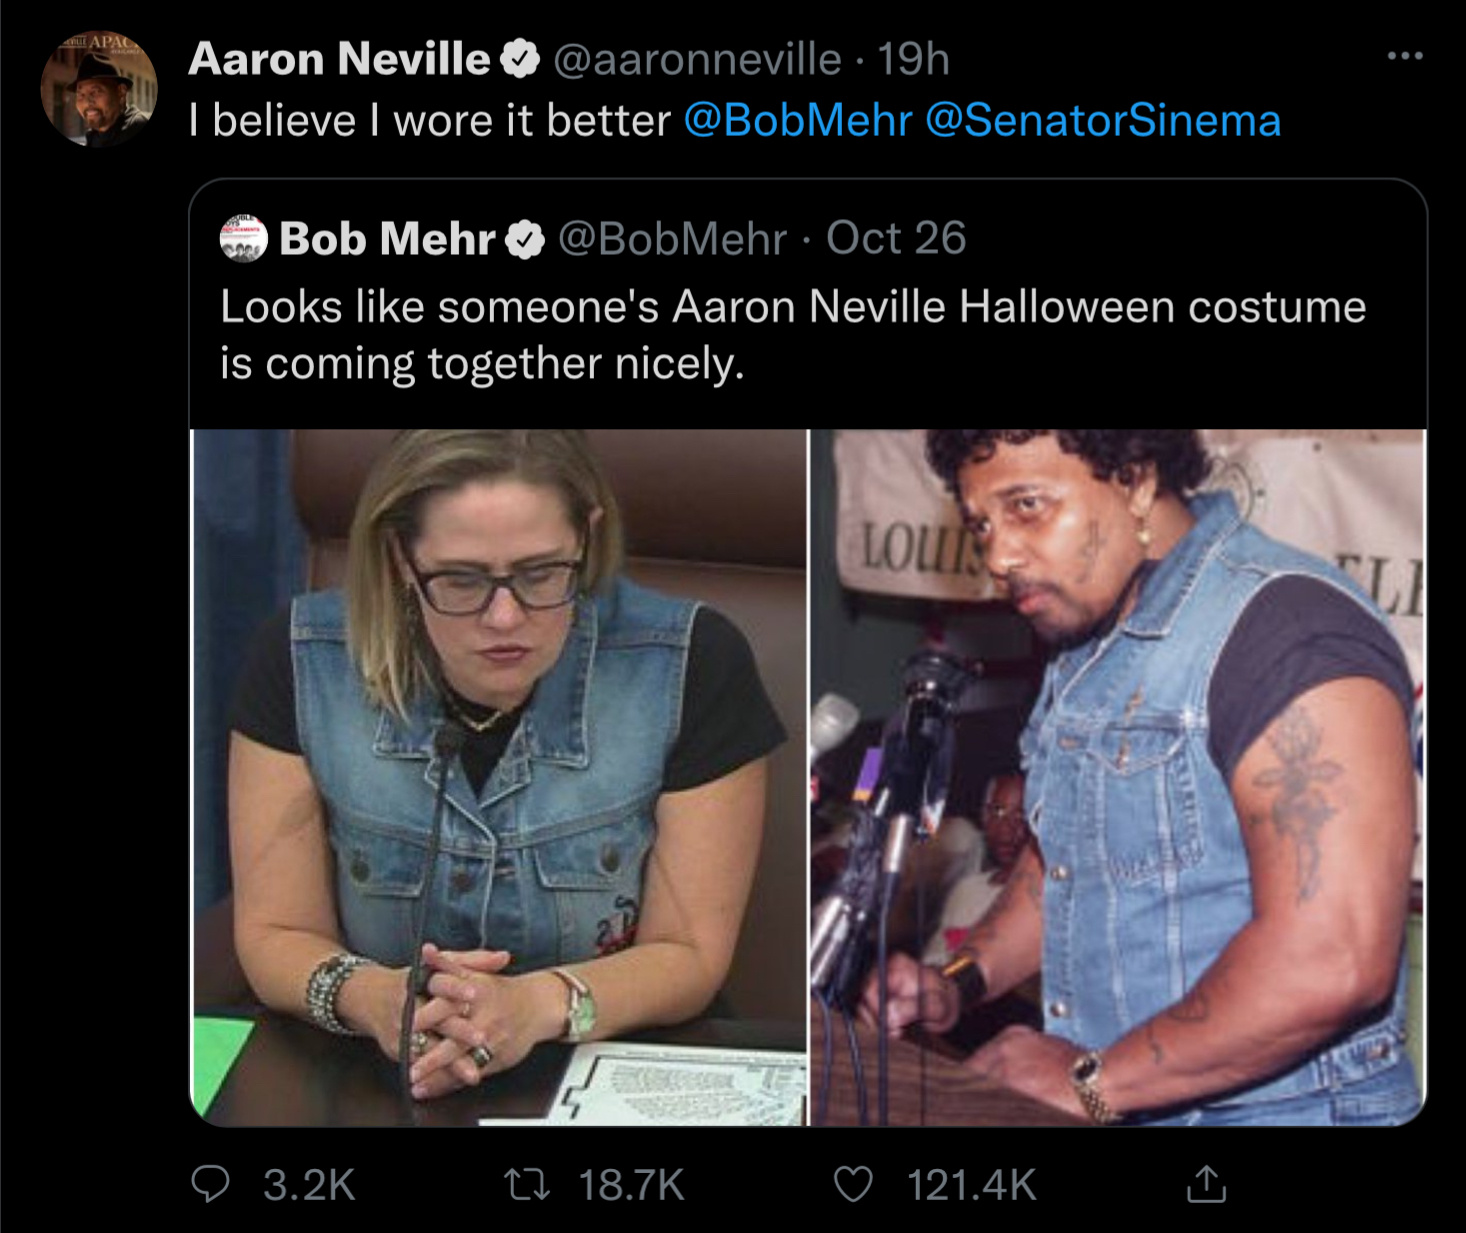Like the tweet with the heart icon
This screenshot has height=1233, width=1466.
(853, 1185)
